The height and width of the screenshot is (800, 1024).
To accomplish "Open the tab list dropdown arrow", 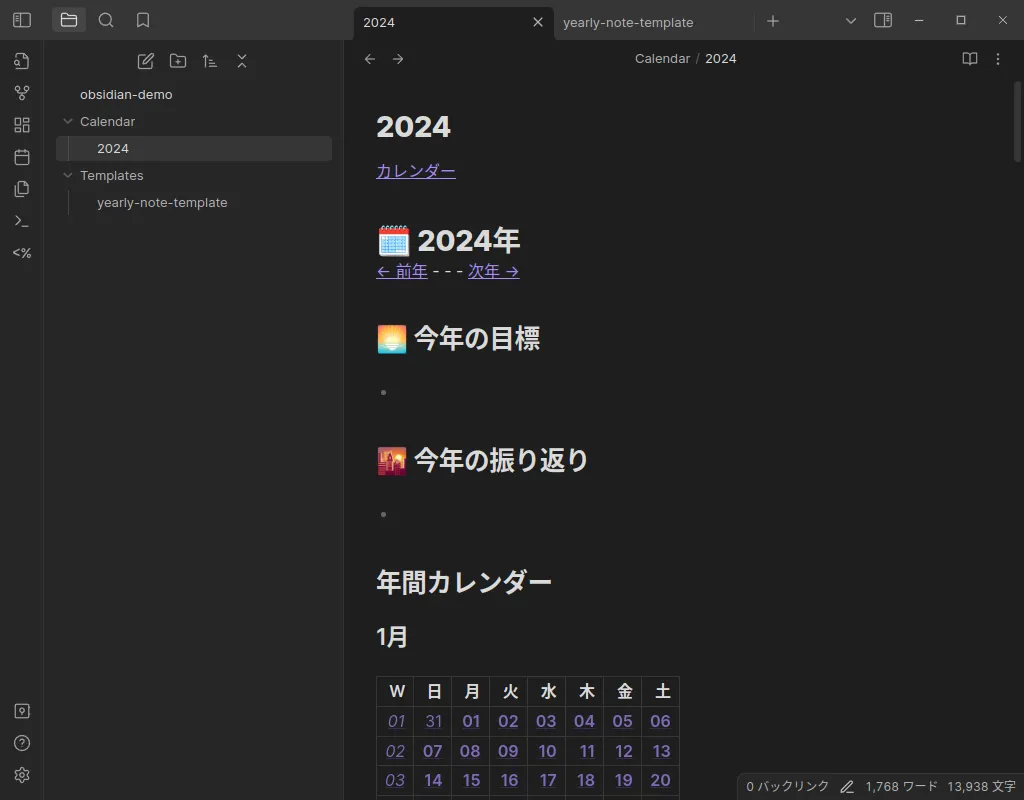I will click(x=851, y=21).
